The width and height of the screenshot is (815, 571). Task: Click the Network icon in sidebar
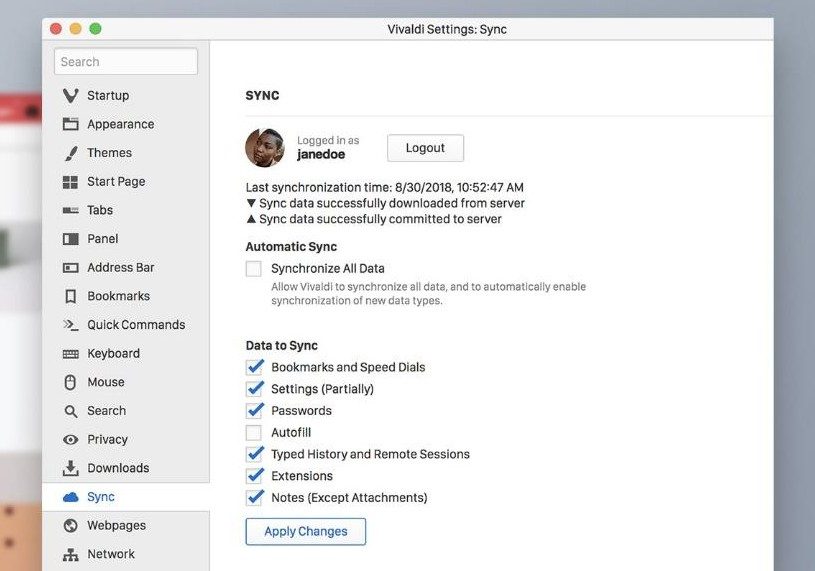click(71, 554)
